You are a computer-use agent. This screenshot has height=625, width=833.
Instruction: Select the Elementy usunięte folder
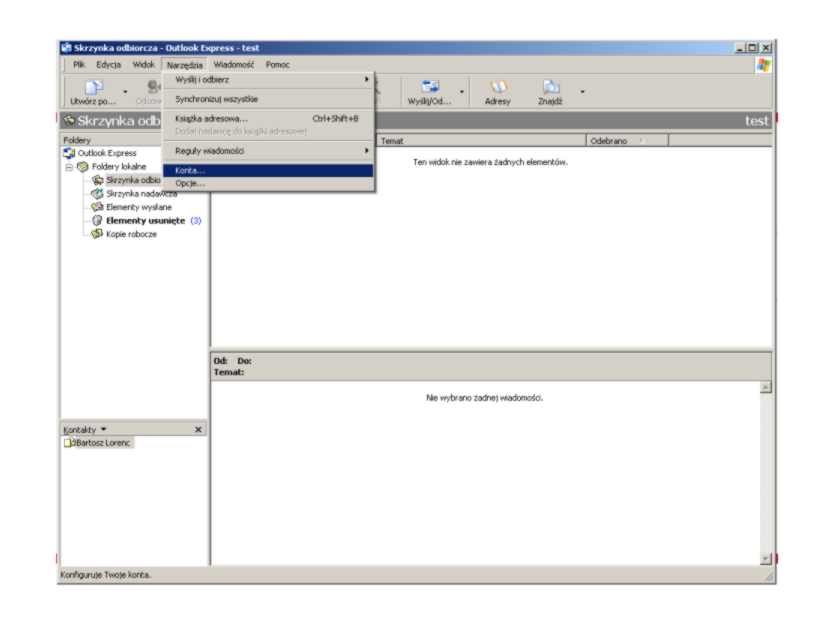click(x=145, y=221)
